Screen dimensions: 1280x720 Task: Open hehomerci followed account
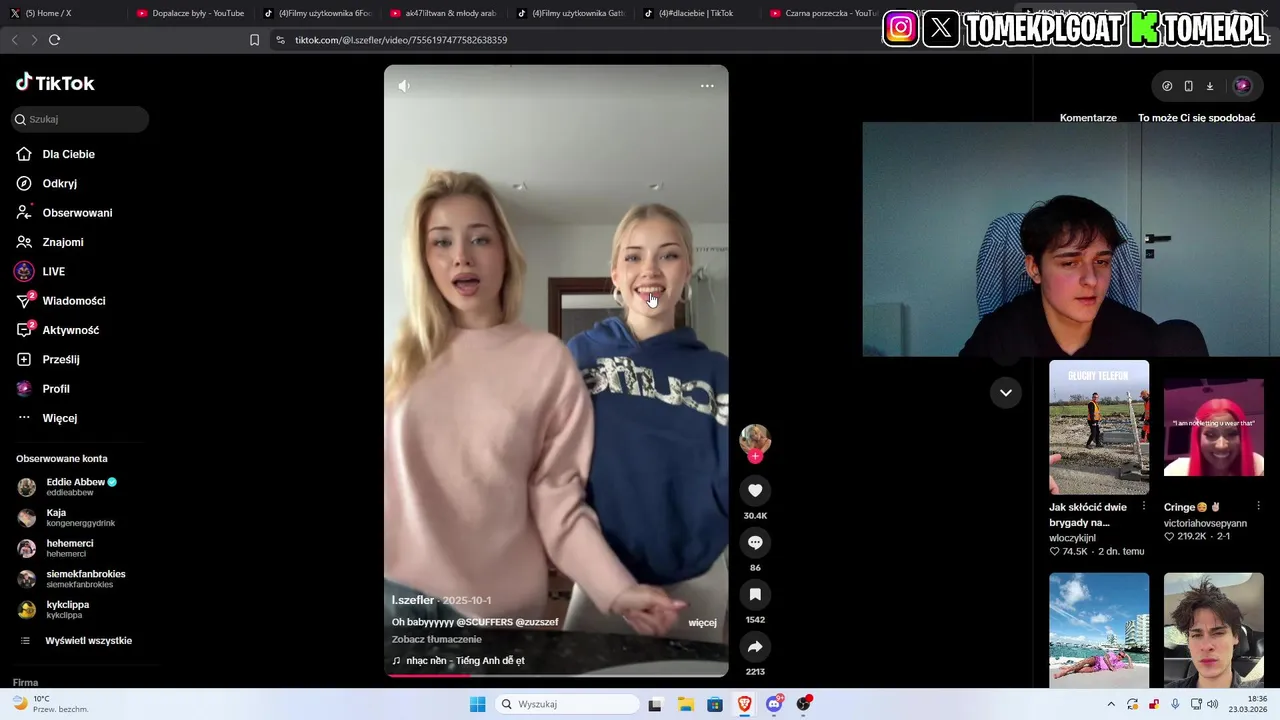pyautogui.click(x=56, y=548)
